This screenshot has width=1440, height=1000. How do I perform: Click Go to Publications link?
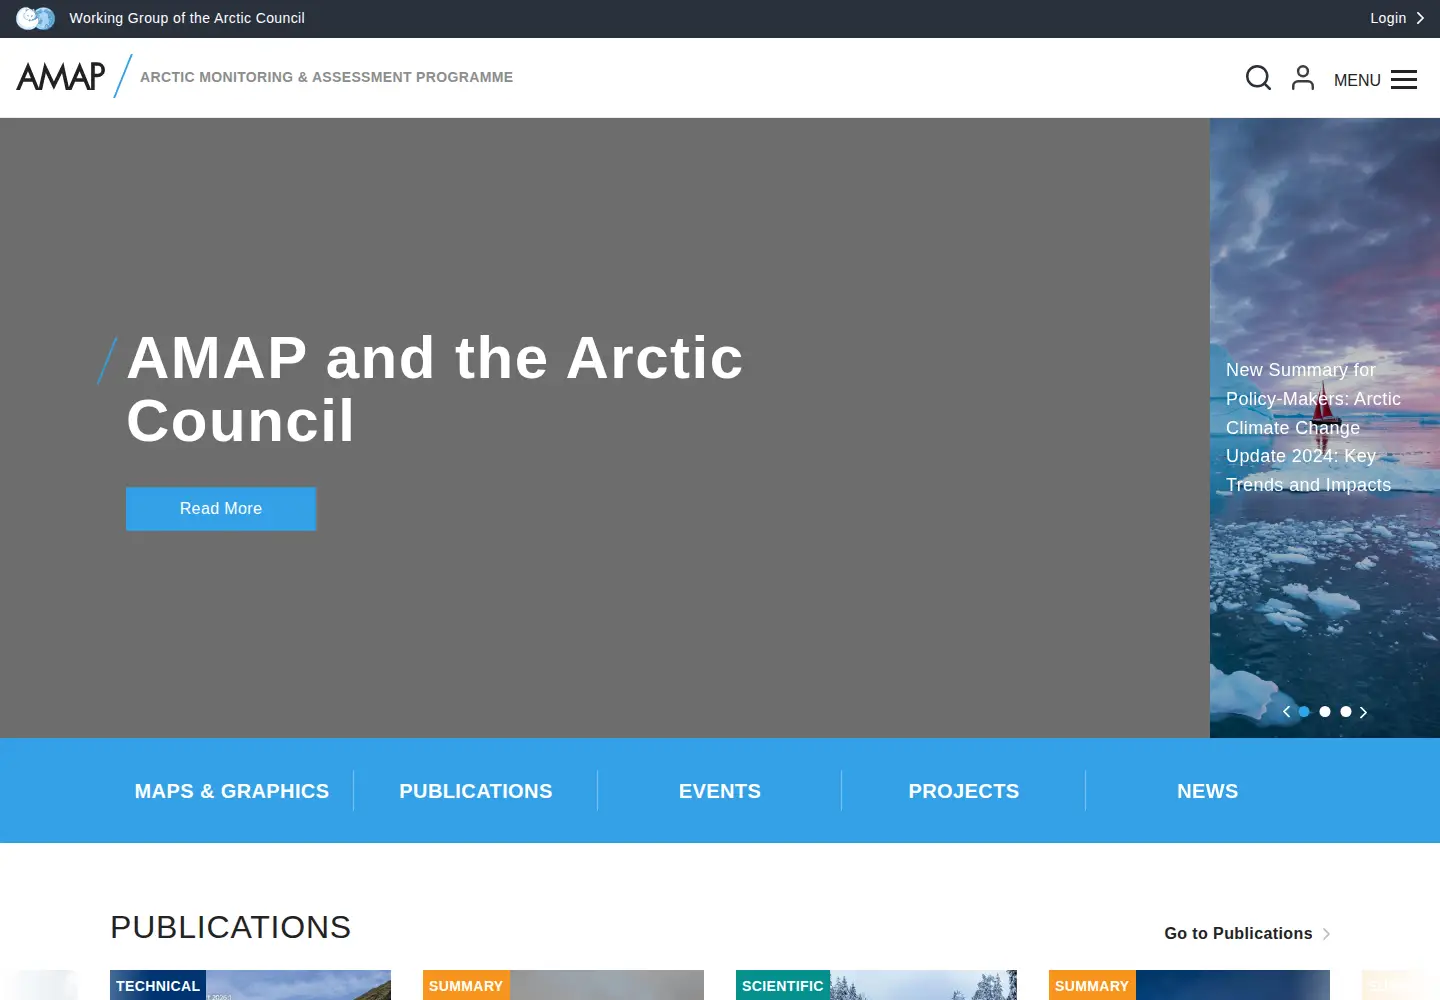[x=1238, y=933]
